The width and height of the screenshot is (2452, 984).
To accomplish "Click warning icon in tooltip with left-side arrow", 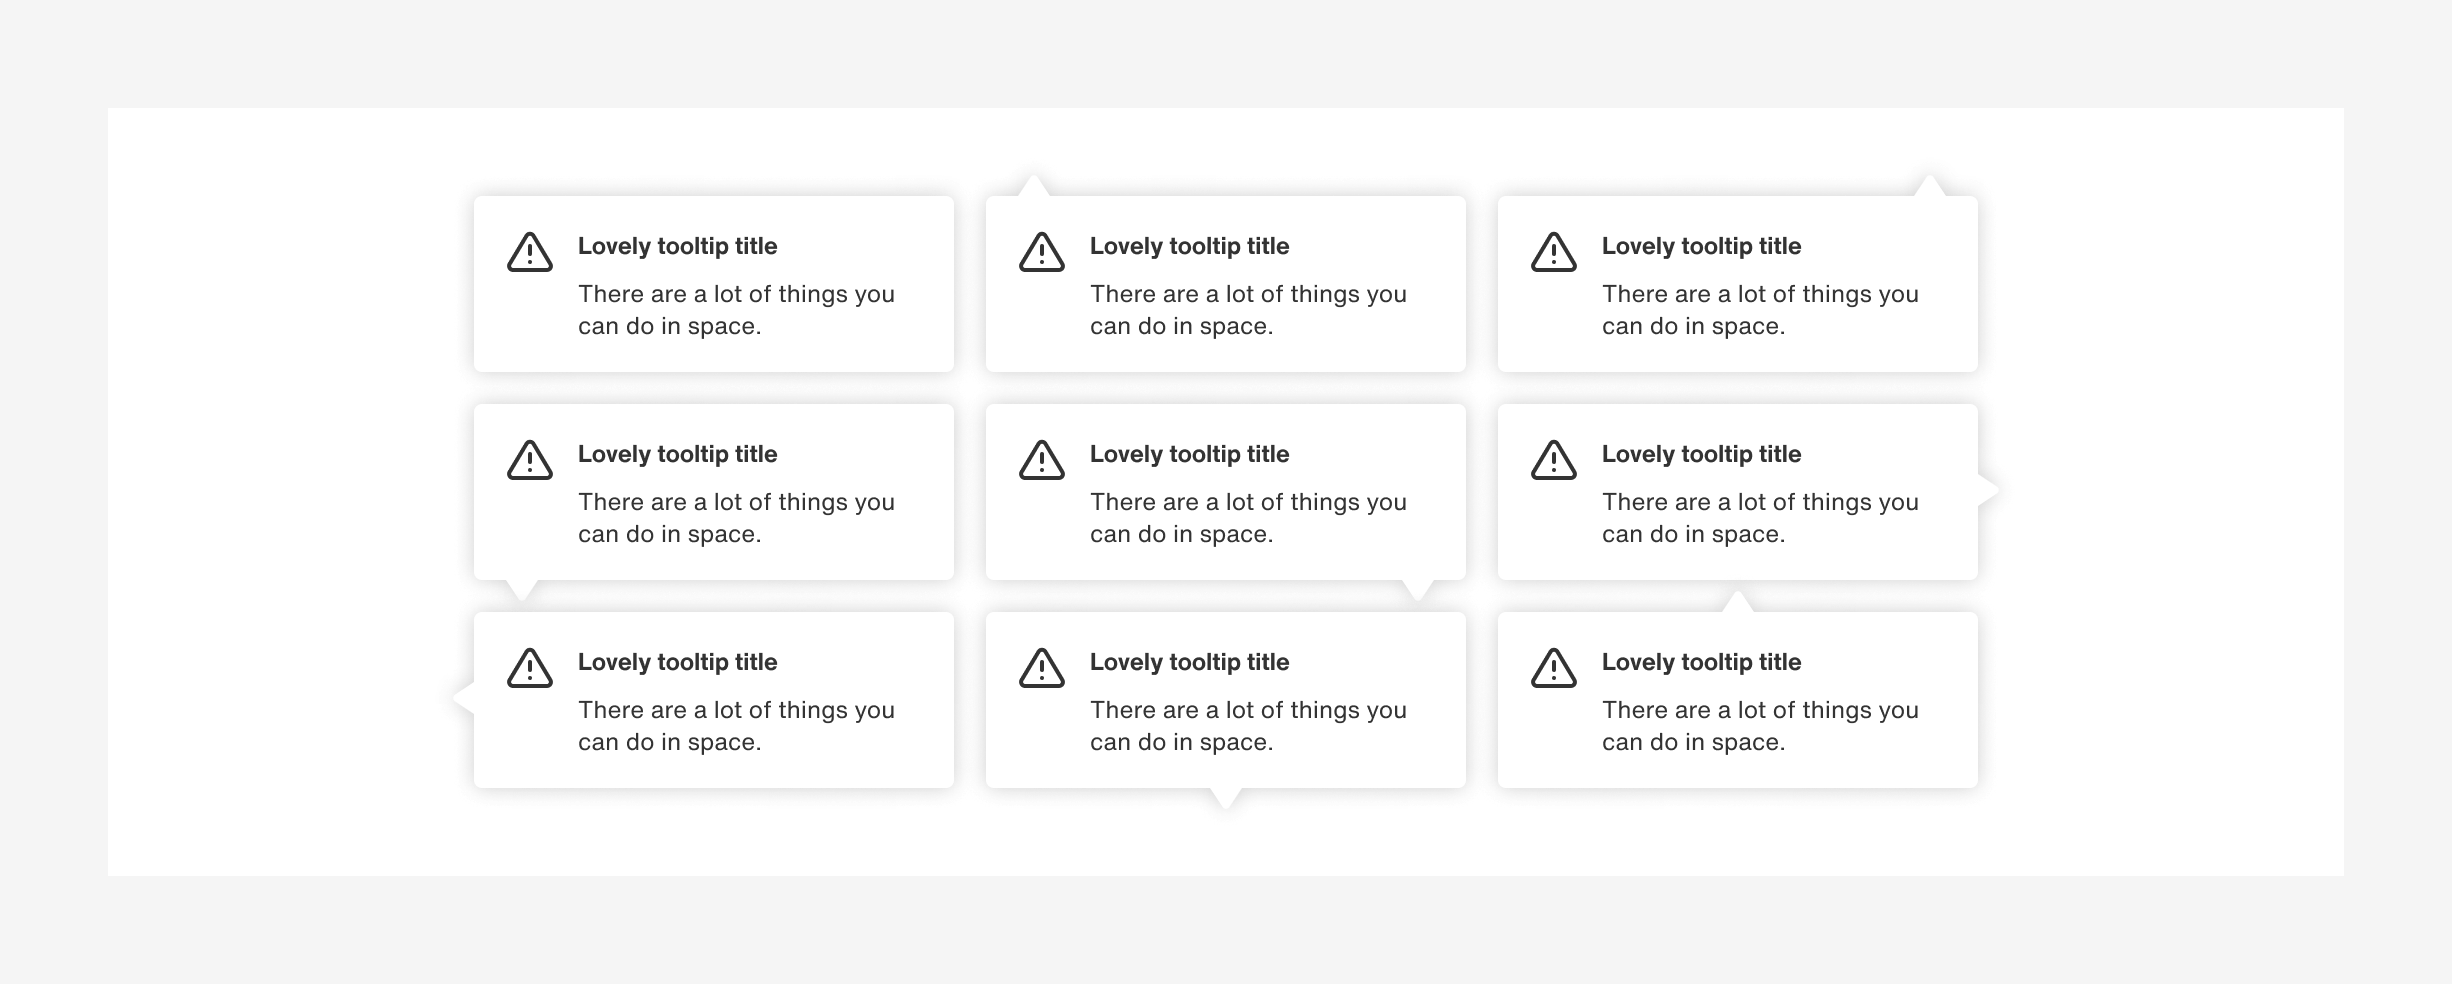I will coord(530,668).
